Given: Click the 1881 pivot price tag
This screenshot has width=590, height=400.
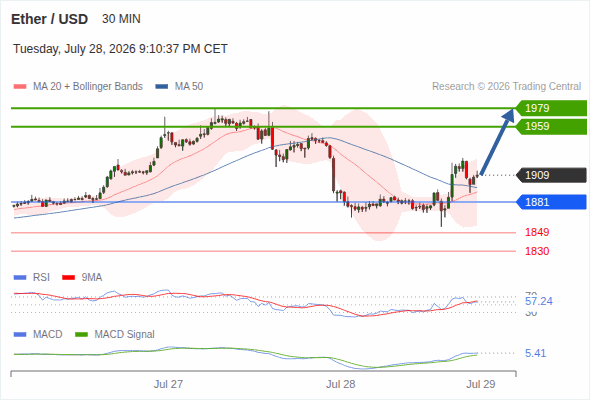Looking at the screenshot, I should point(551,202).
